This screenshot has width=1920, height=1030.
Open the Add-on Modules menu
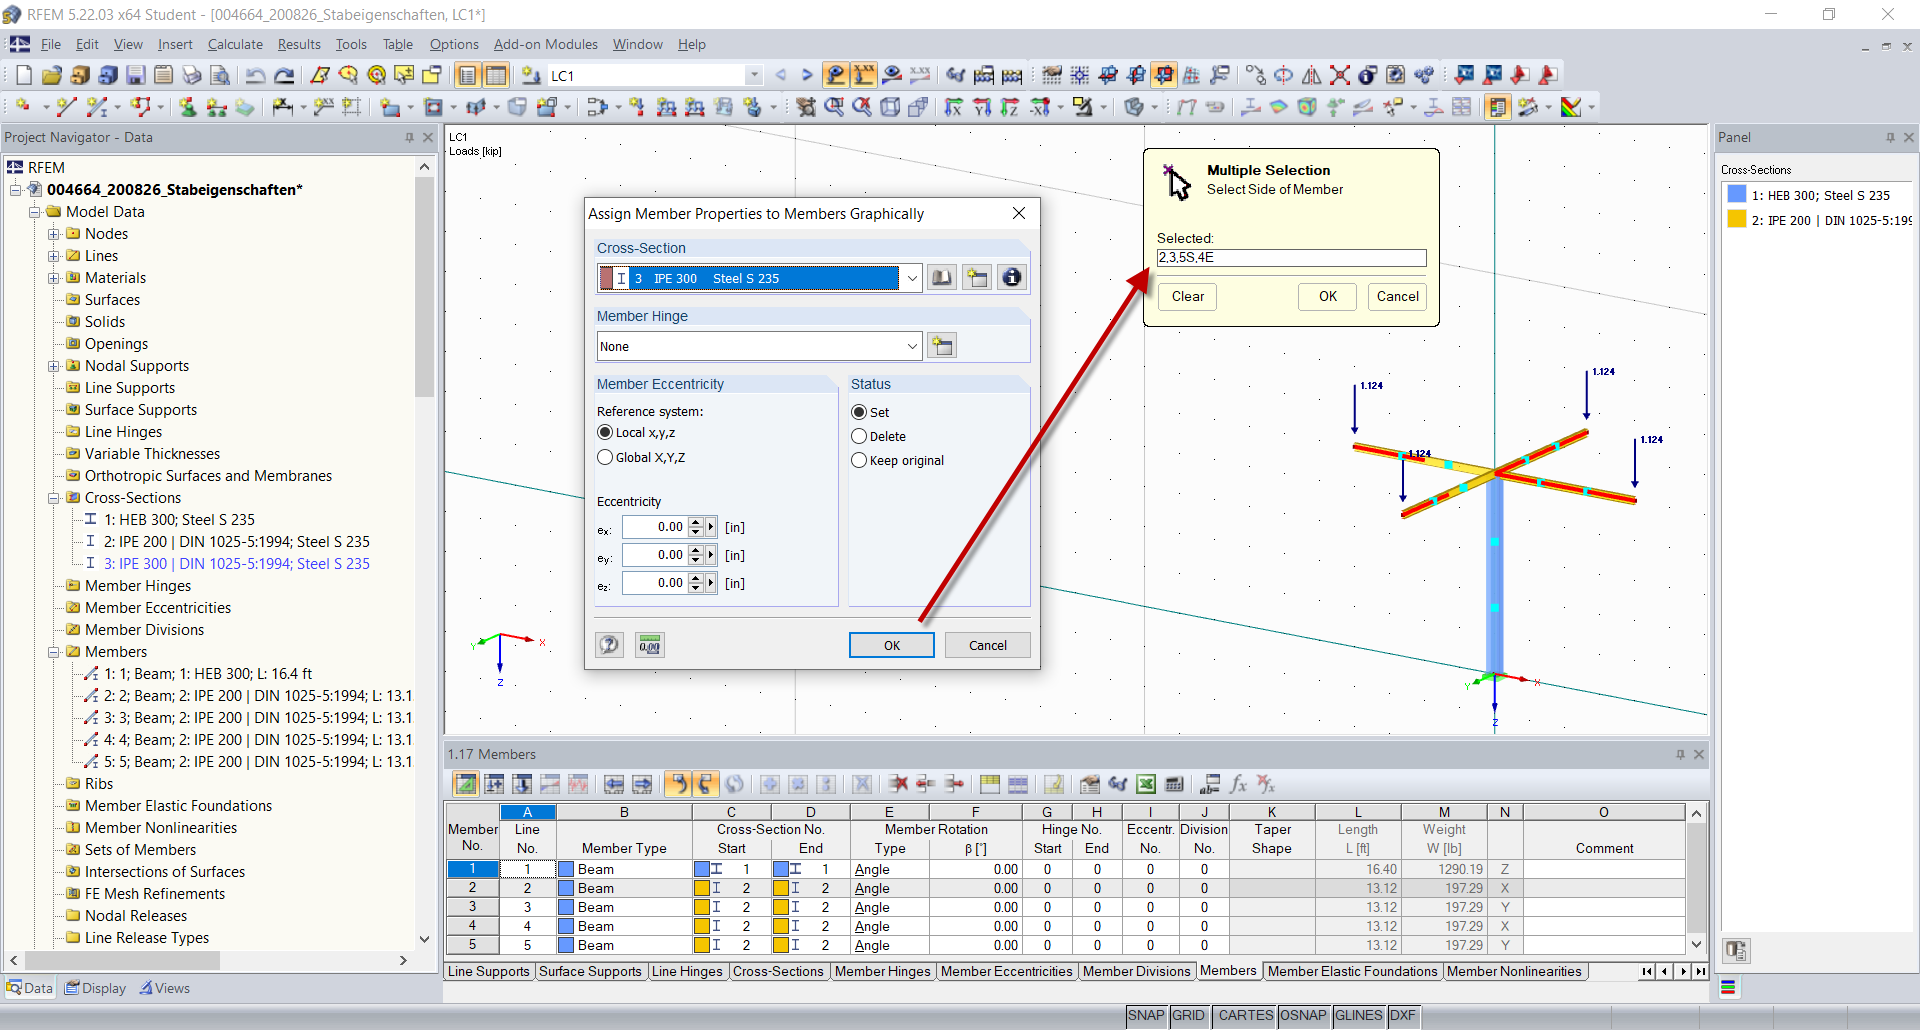[x=545, y=44]
